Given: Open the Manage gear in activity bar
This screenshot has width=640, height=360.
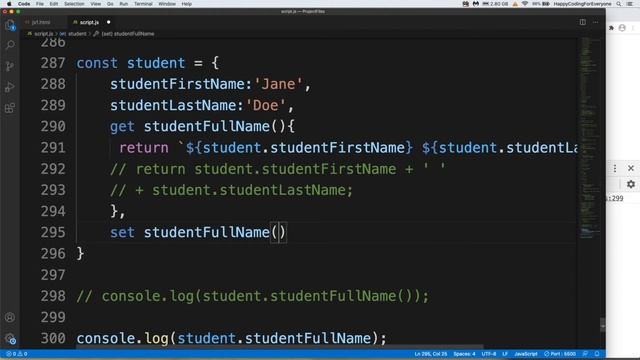Looking at the screenshot, I should pyautogui.click(x=10, y=338).
